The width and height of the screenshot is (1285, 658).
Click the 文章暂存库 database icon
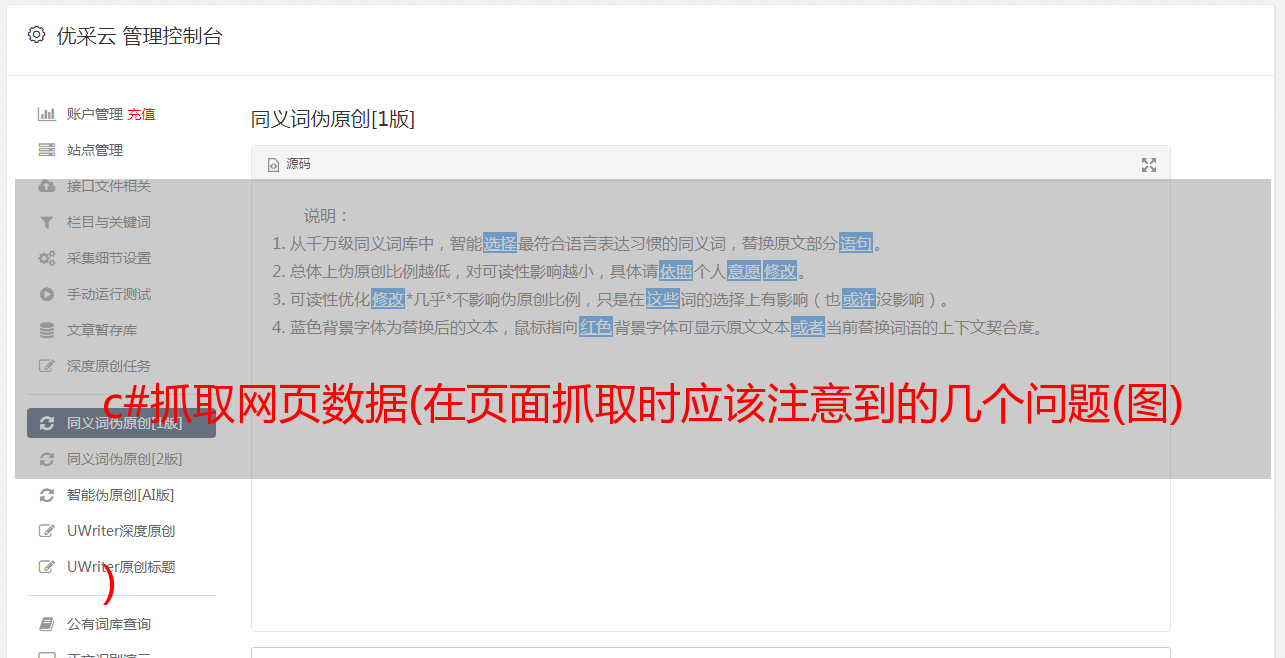point(46,330)
